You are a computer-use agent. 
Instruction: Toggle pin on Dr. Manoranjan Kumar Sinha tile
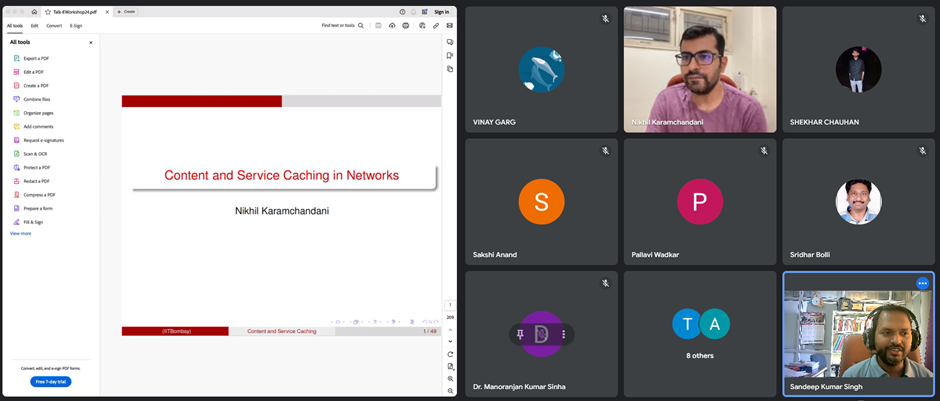(521, 334)
